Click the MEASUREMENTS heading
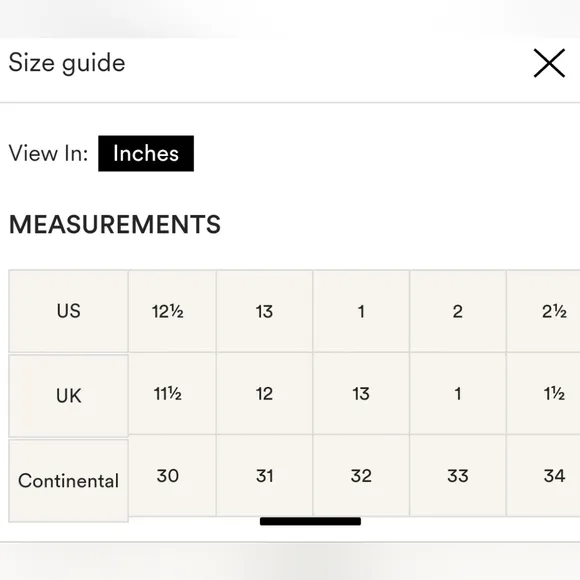Image resolution: width=580 pixels, height=580 pixels. [115, 225]
